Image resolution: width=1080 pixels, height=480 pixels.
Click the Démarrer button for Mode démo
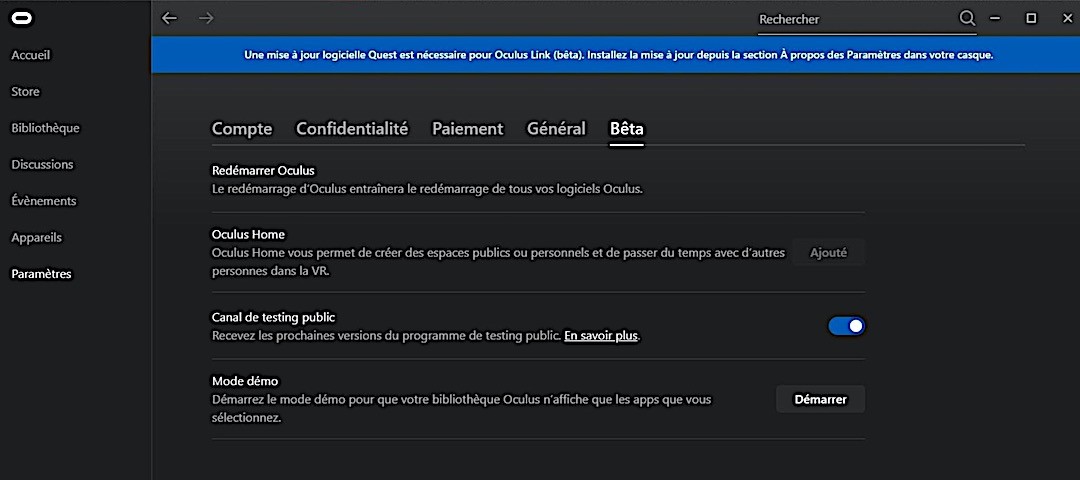[820, 399]
